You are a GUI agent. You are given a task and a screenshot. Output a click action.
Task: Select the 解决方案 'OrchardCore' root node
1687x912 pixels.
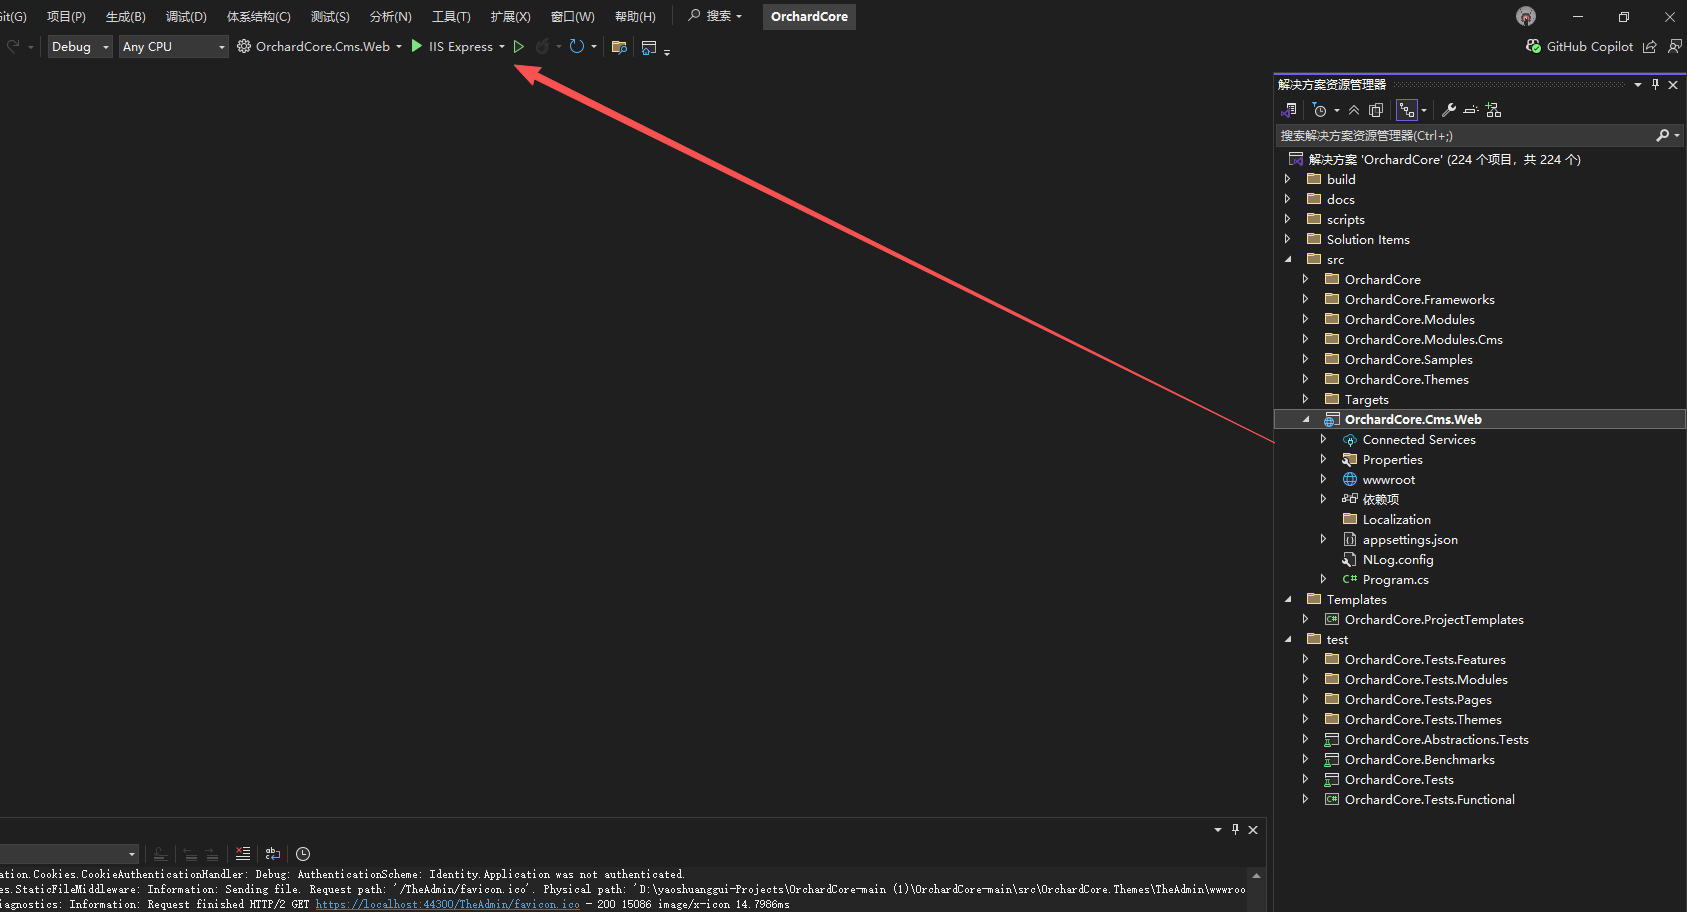[x=1444, y=159]
